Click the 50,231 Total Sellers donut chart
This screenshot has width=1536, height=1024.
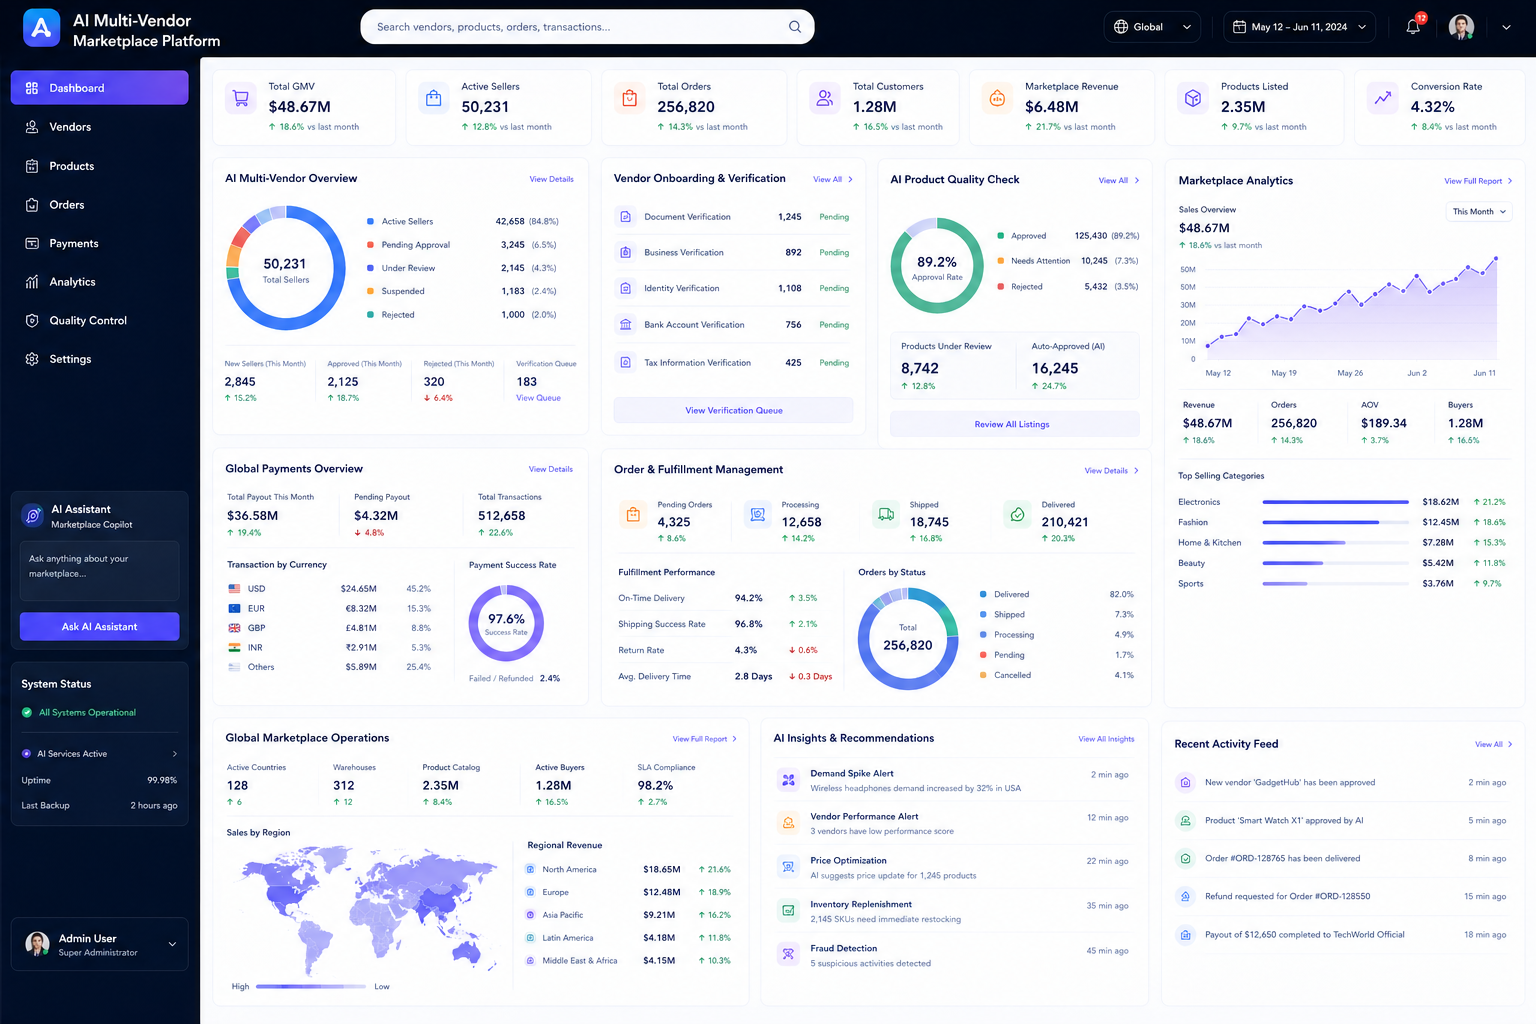pyautogui.click(x=286, y=268)
